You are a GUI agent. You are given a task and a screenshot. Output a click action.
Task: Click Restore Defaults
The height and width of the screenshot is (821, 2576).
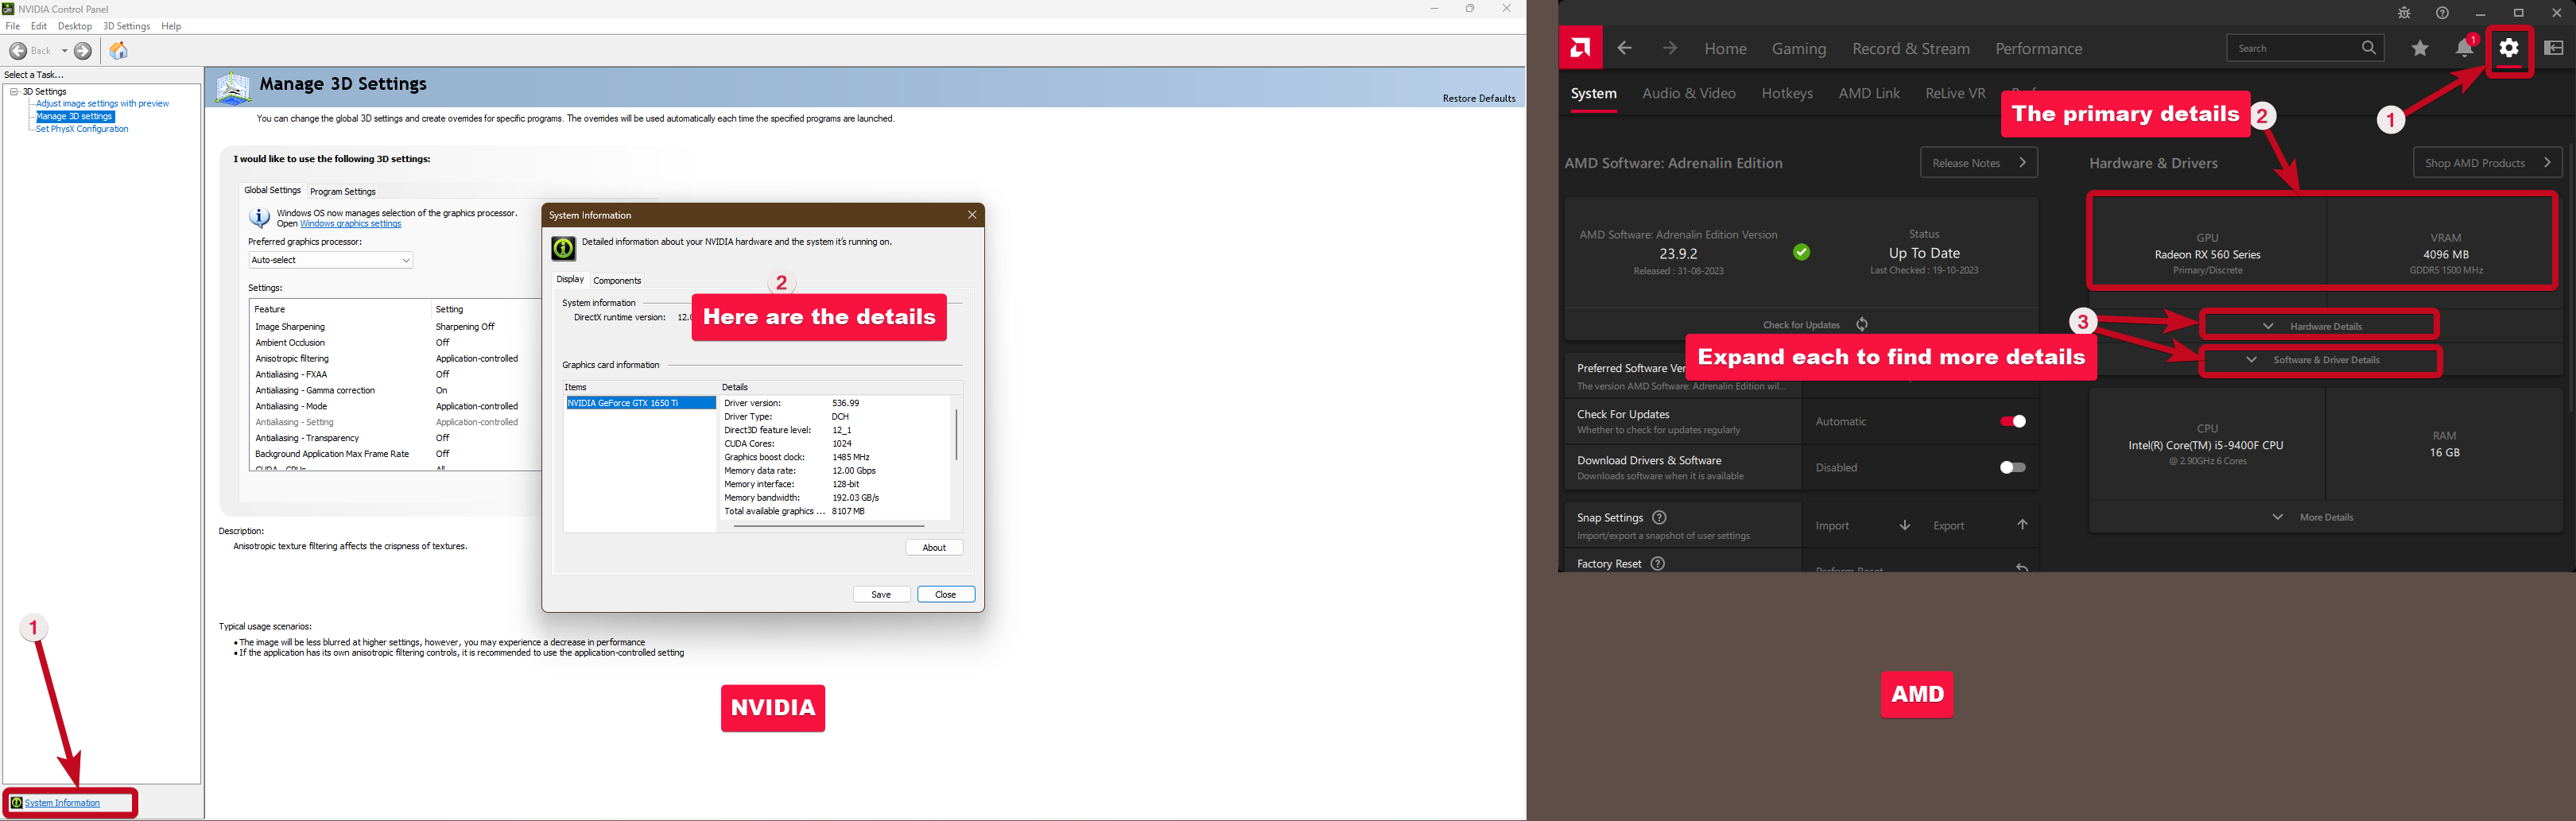1478,98
